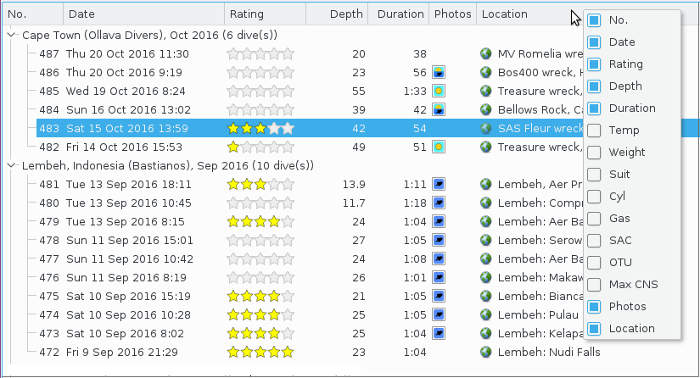700x378 pixels.
Task: Uncheck the Duration column checkbox
Action: (594, 108)
